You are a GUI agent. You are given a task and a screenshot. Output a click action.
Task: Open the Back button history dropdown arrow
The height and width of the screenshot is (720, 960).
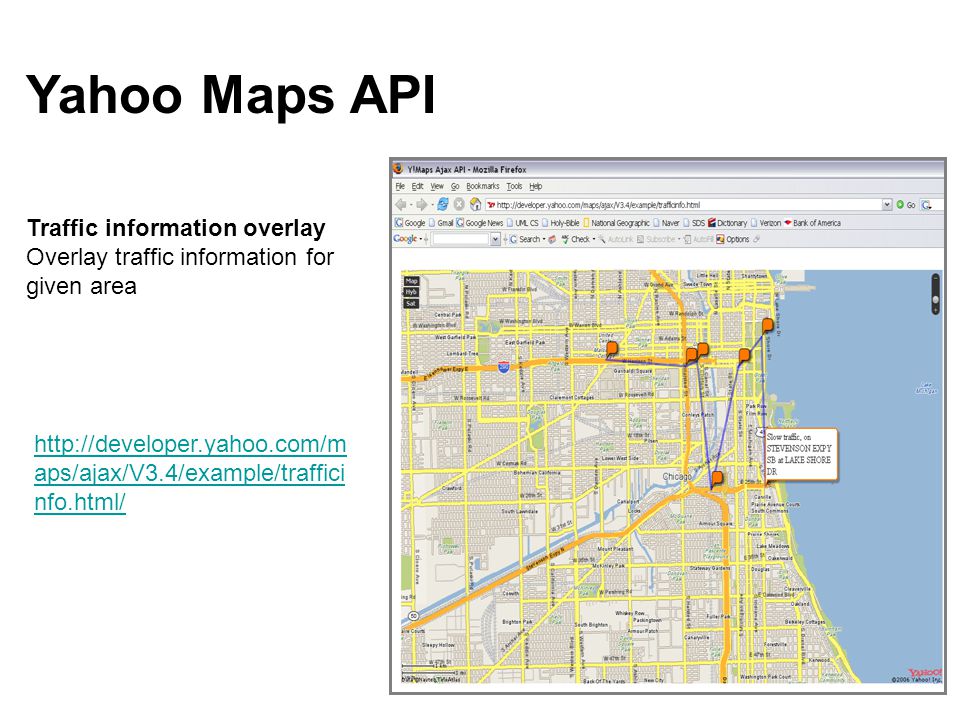(x=411, y=205)
